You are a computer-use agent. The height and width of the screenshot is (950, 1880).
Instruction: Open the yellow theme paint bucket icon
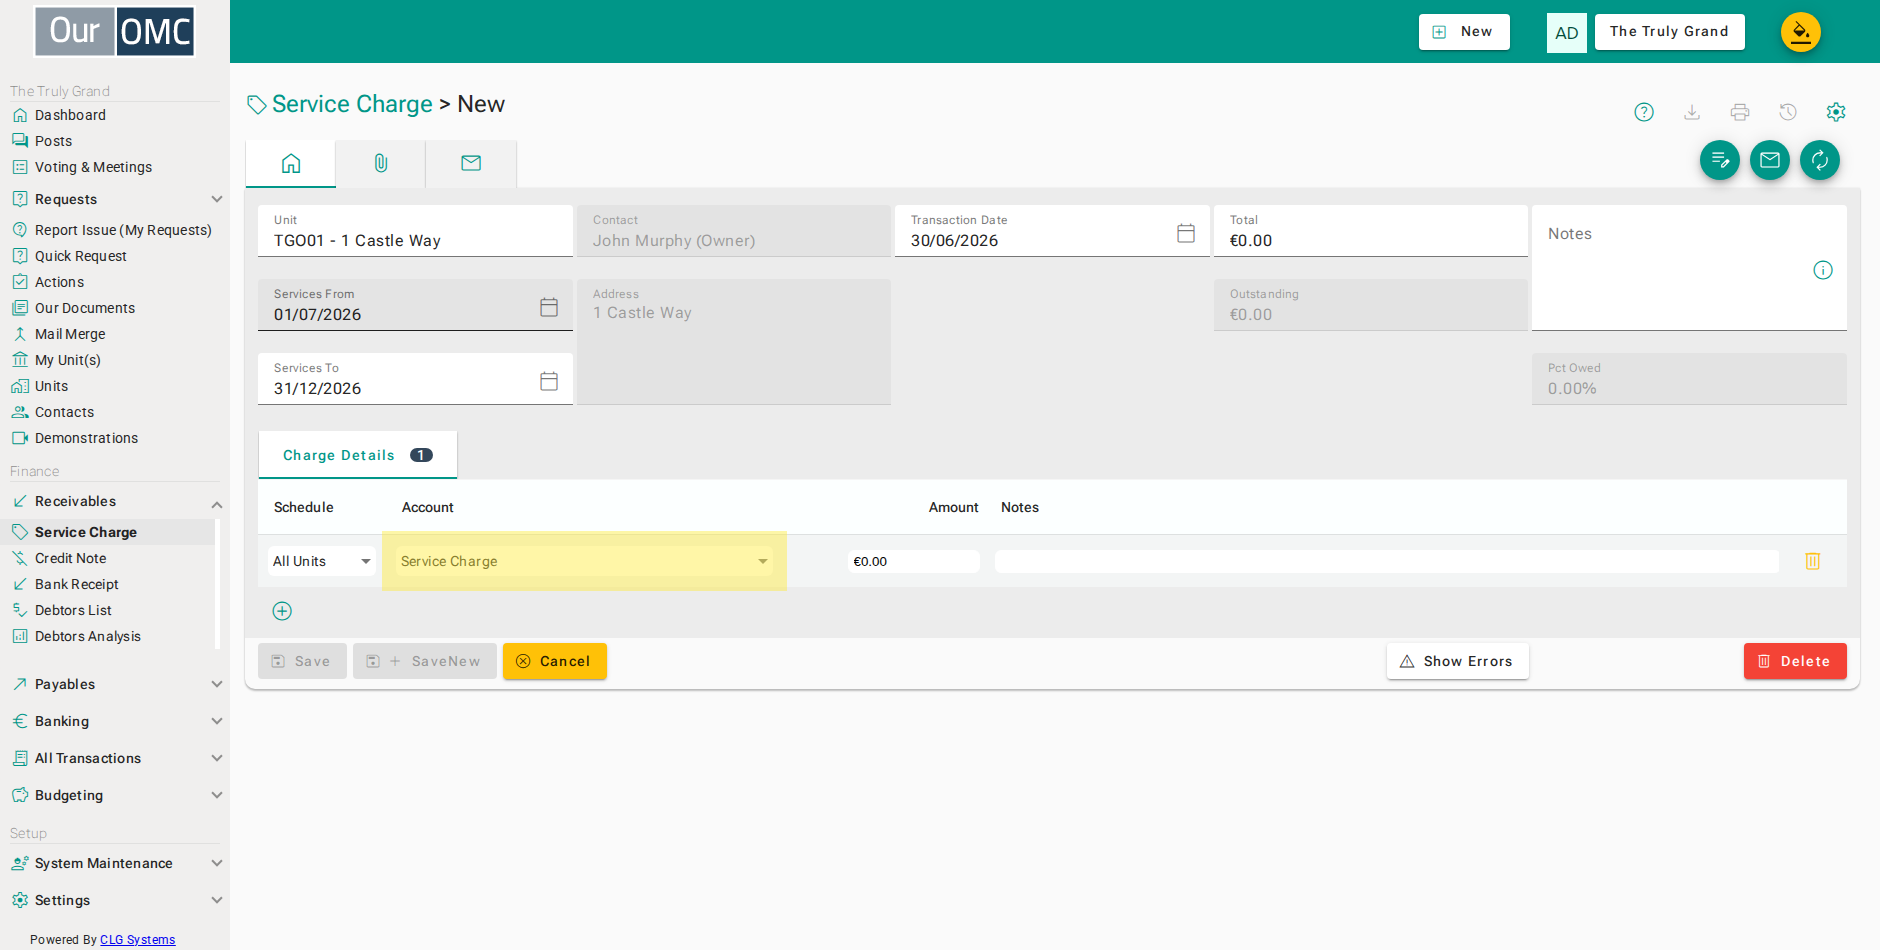pos(1801,32)
